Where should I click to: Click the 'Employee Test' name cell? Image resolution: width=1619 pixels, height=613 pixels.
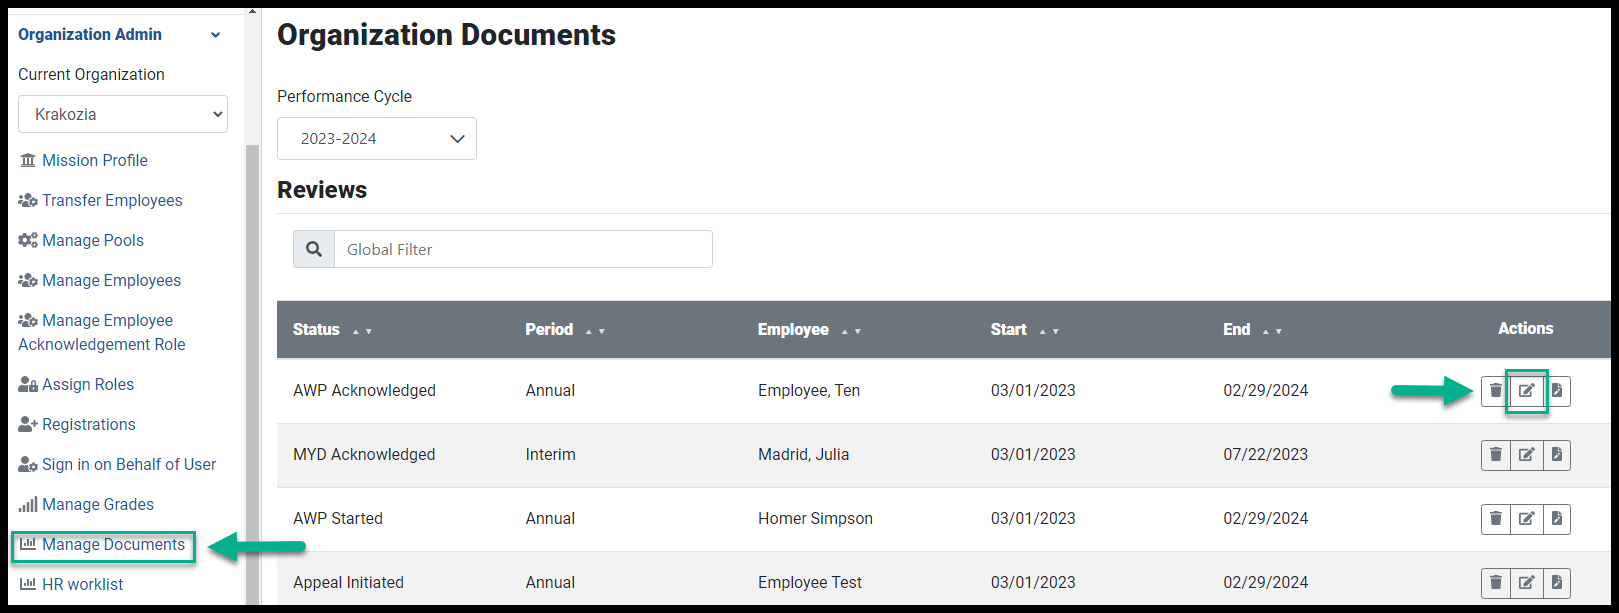(810, 583)
